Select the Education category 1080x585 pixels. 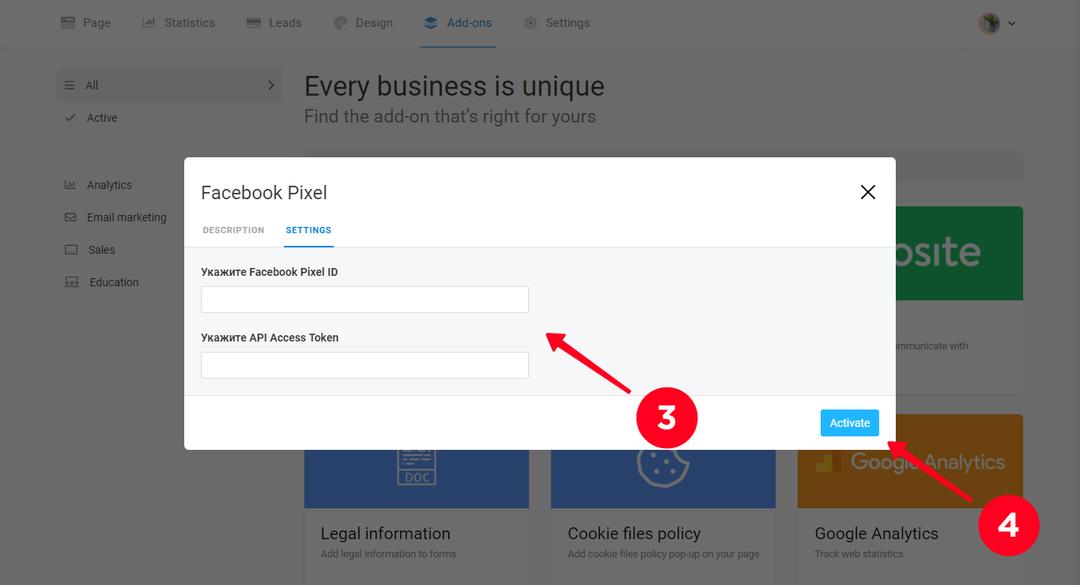(x=114, y=282)
